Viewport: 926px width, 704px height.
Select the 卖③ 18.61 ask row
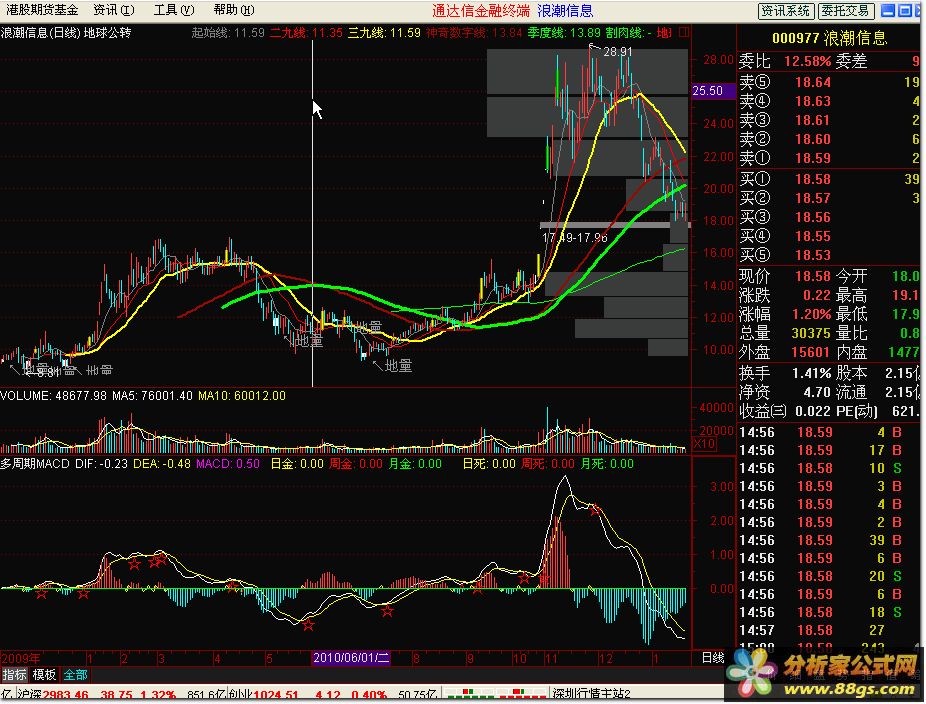tap(829, 120)
